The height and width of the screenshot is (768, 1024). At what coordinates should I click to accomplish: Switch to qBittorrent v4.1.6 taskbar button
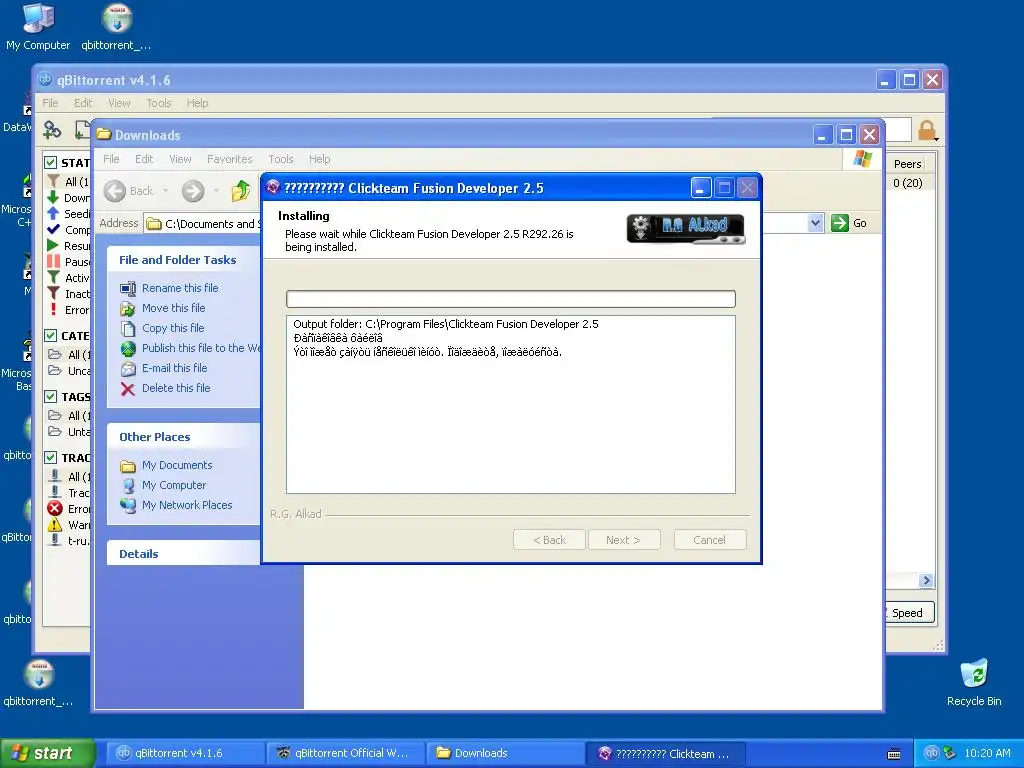[184, 753]
